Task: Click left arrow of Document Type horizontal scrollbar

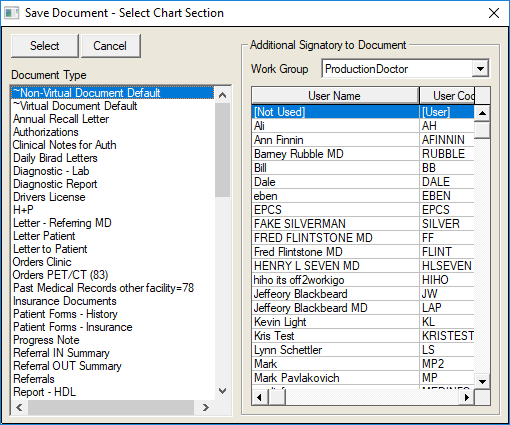Action: coord(19,407)
